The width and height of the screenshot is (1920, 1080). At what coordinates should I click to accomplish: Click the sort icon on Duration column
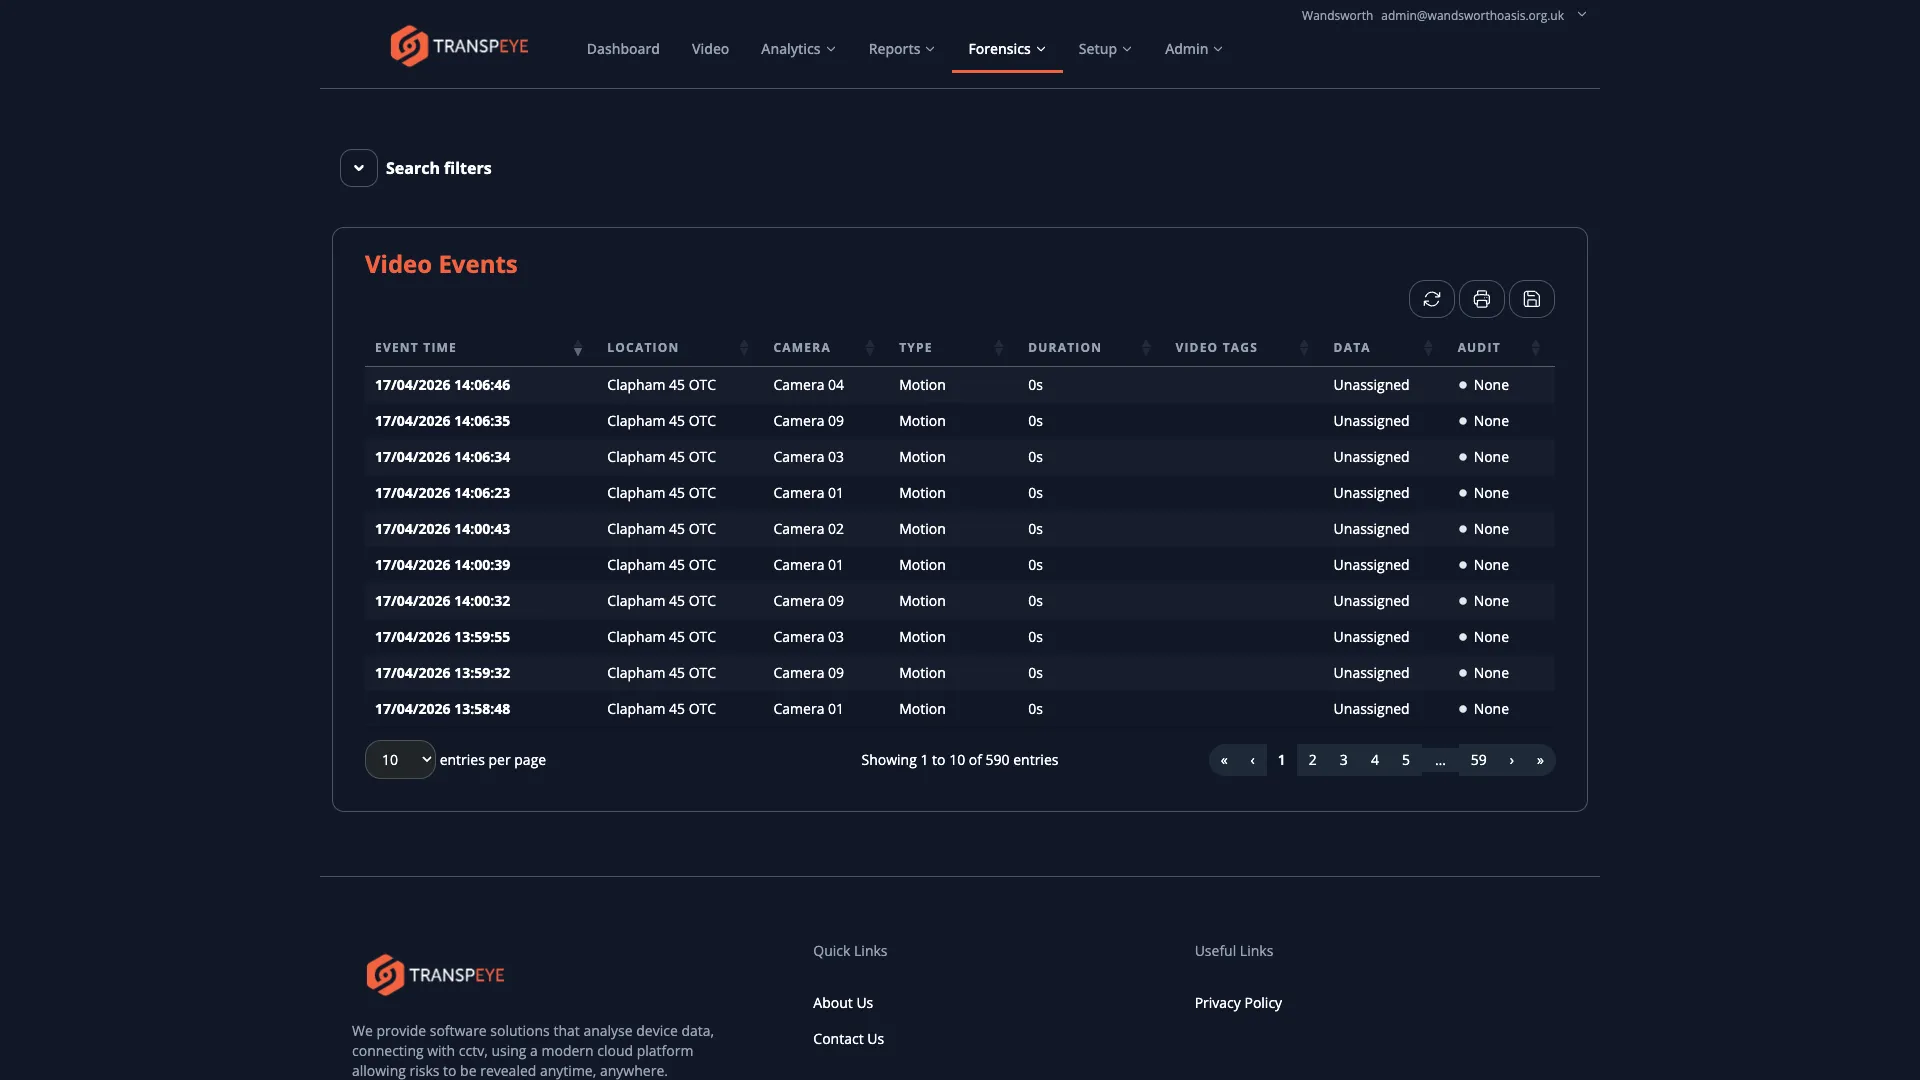coord(1144,347)
